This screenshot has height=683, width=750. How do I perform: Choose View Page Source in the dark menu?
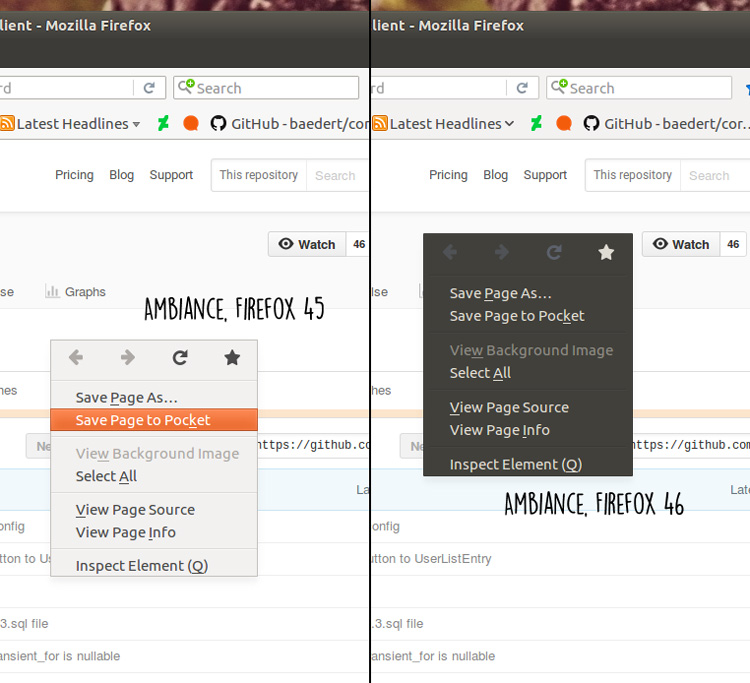coord(509,407)
